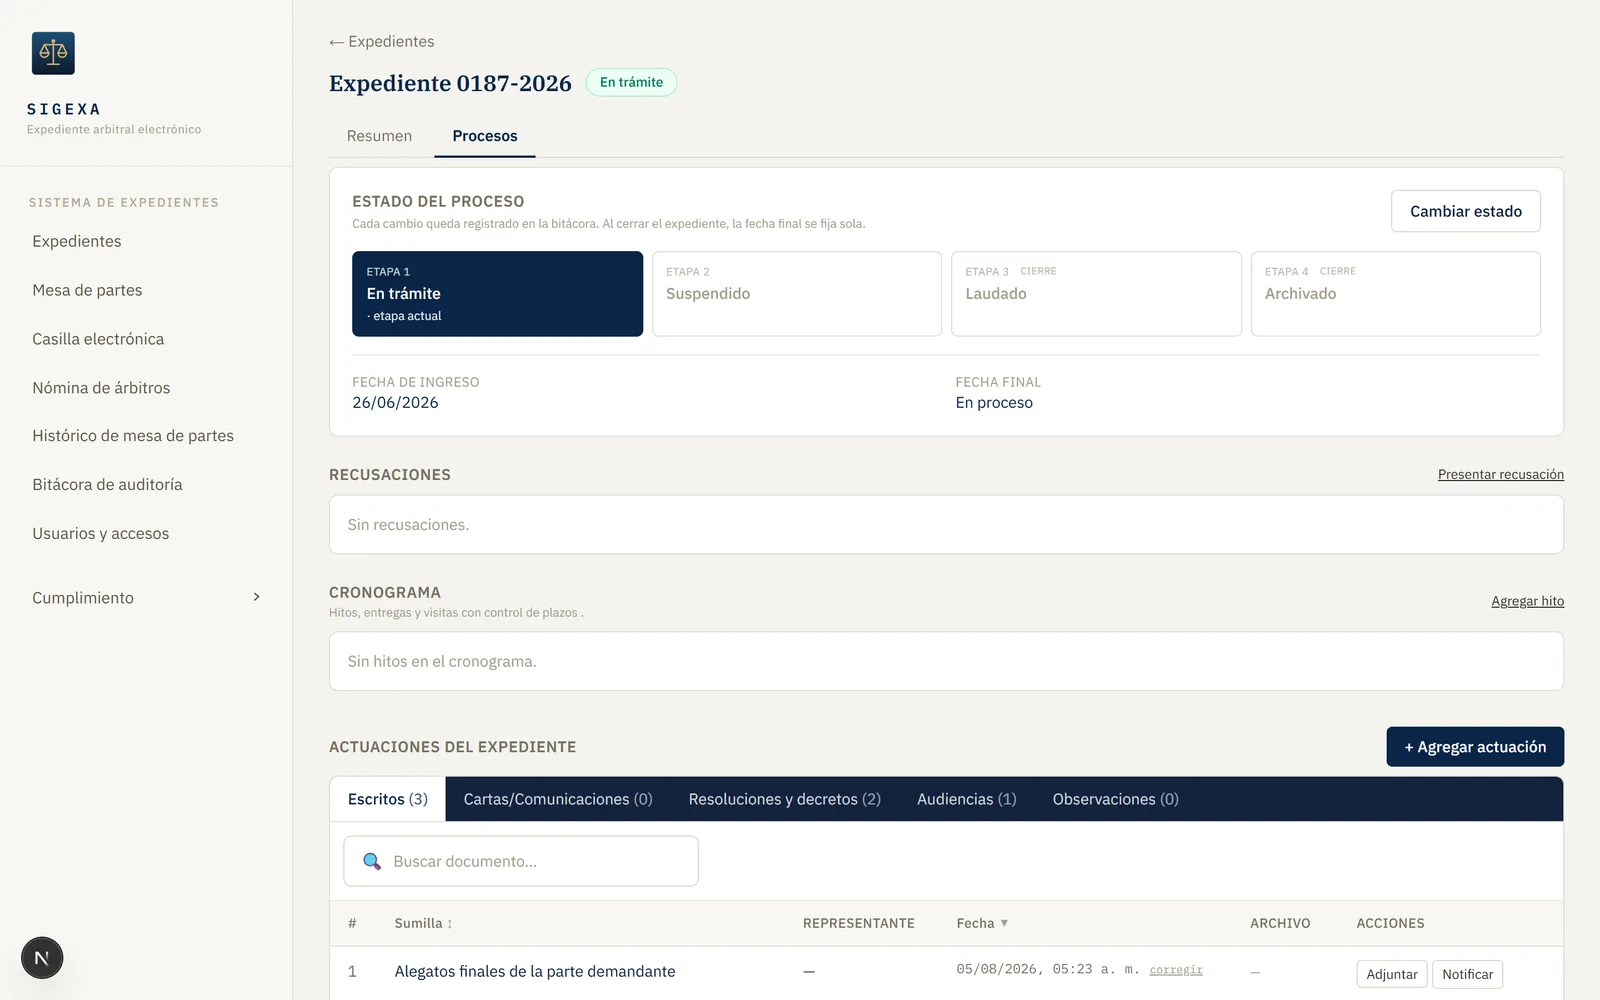
Task: Click the search magnifier icon
Action: pos(372,861)
